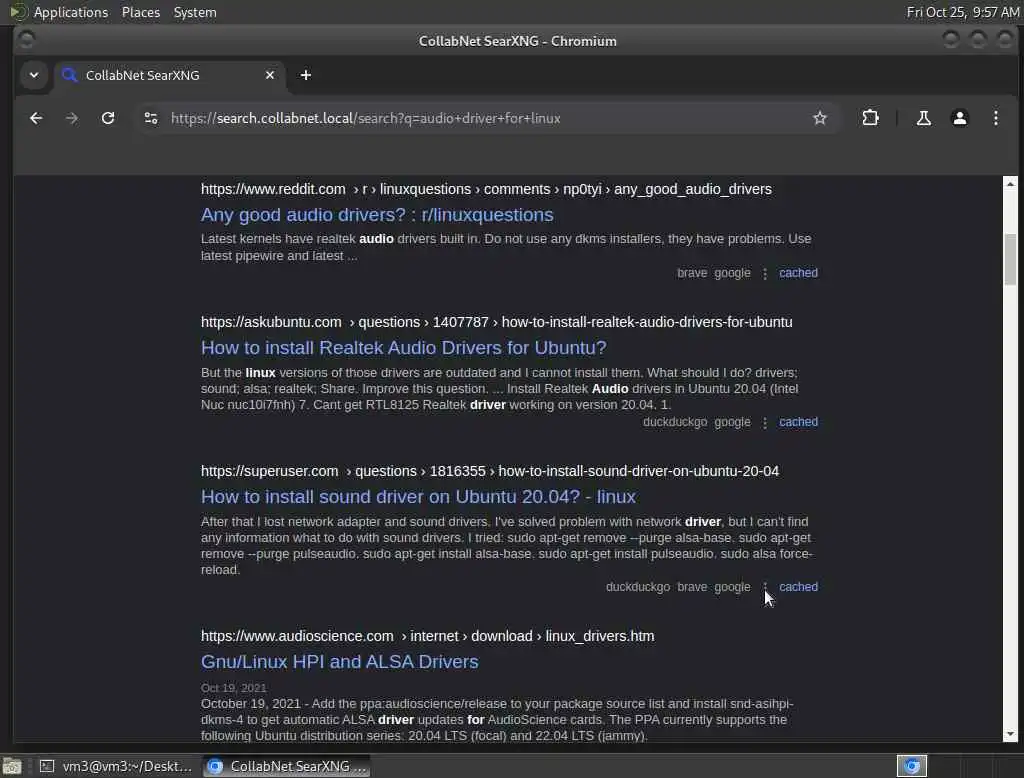Open Chromium three-dot menu
This screenshot has height=778, width=1024.
coord(995,118)
